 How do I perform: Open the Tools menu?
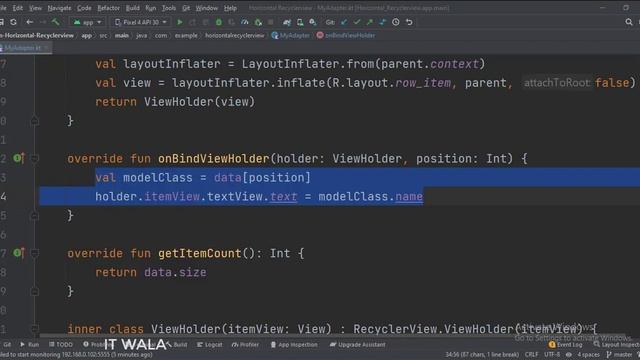(x=169, y=8)
